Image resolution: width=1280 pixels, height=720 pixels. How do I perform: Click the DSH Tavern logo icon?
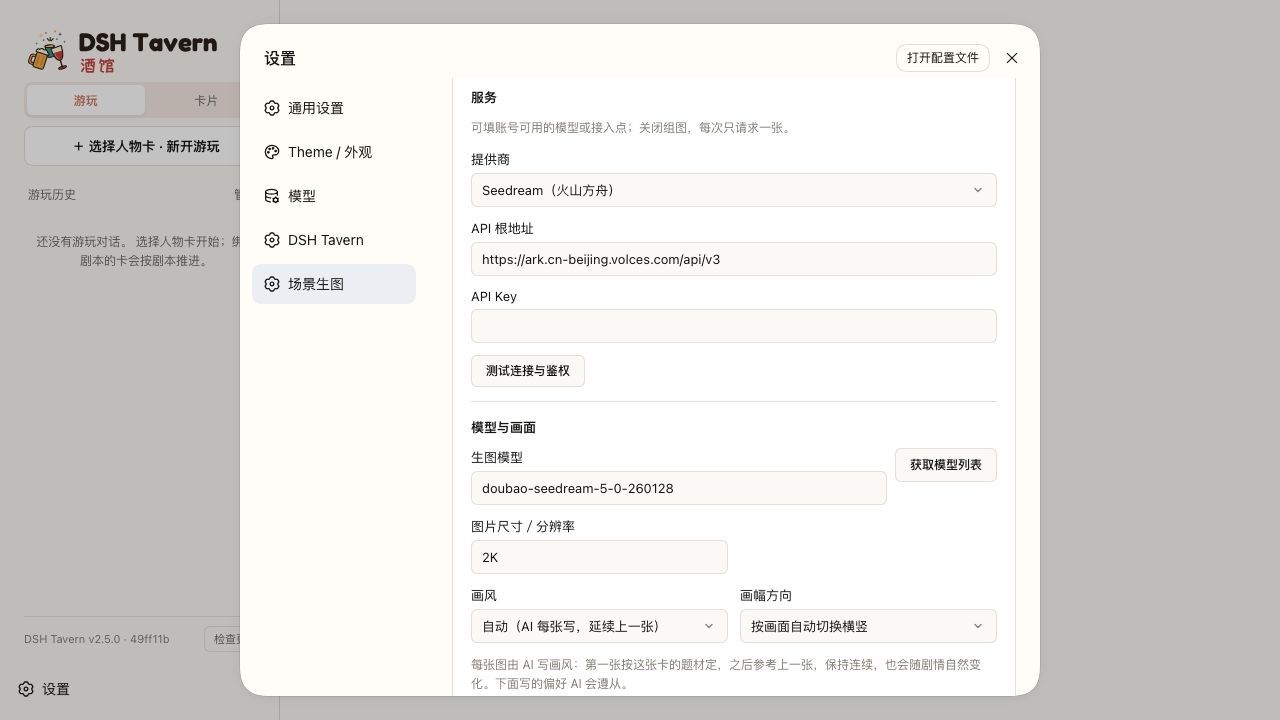pos(47,51)
